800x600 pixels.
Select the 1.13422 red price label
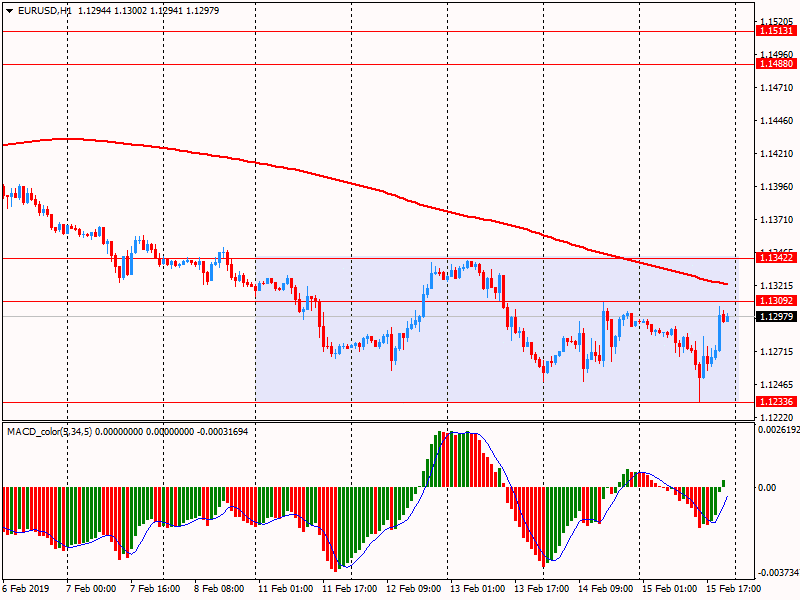[x=777, y=258]
